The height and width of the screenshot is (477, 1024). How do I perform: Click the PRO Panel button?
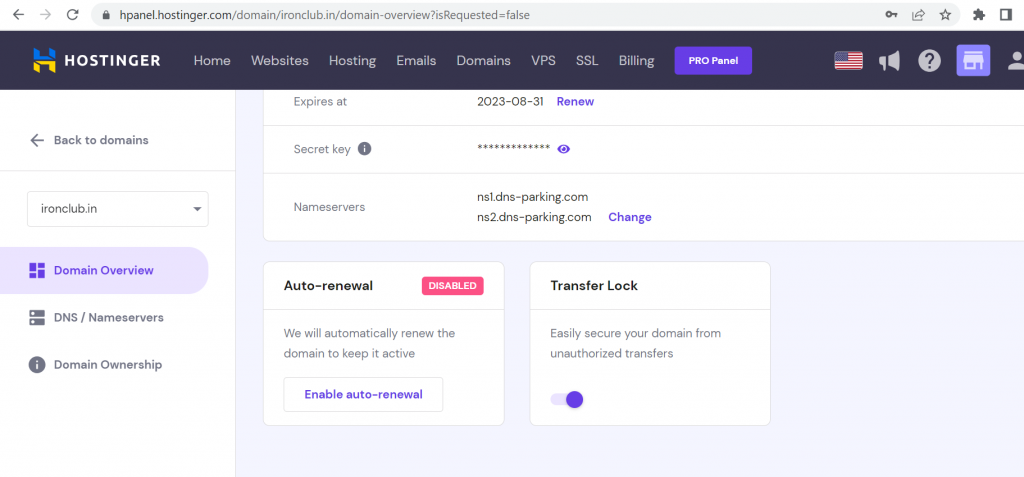pyautogui.click(x=713, y=61)
